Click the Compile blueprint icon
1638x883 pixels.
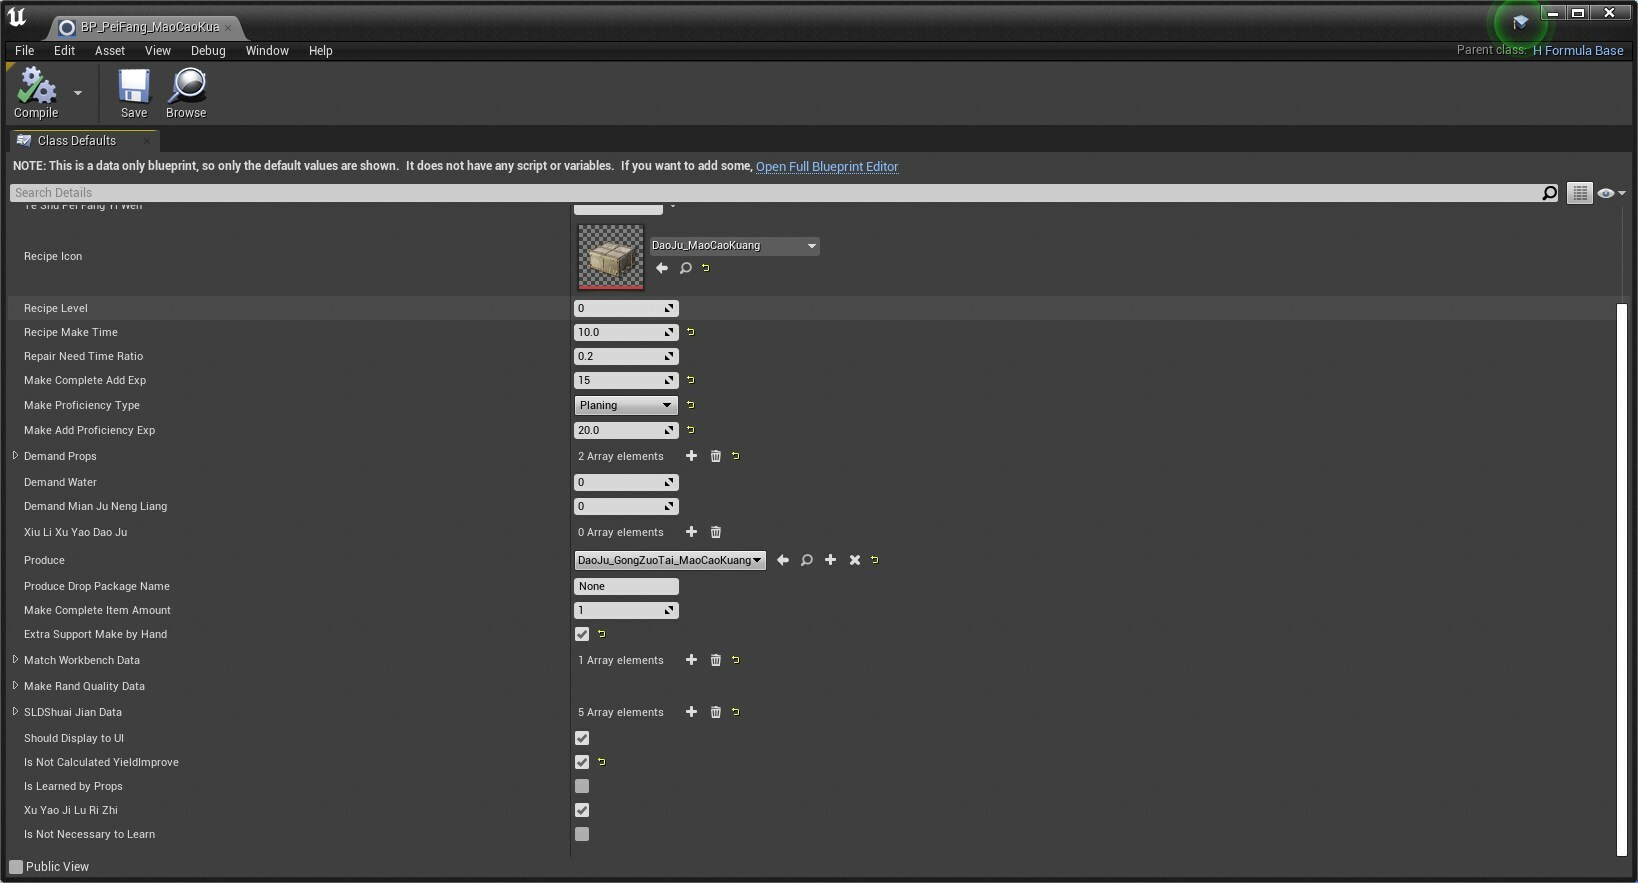tap(36, 87)
